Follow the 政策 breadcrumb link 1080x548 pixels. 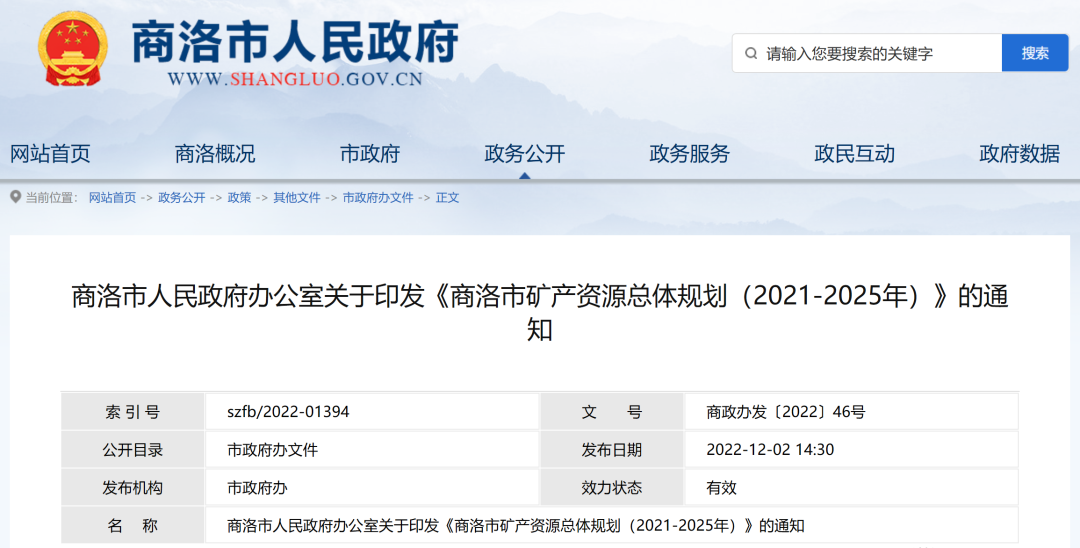(239, 198)
